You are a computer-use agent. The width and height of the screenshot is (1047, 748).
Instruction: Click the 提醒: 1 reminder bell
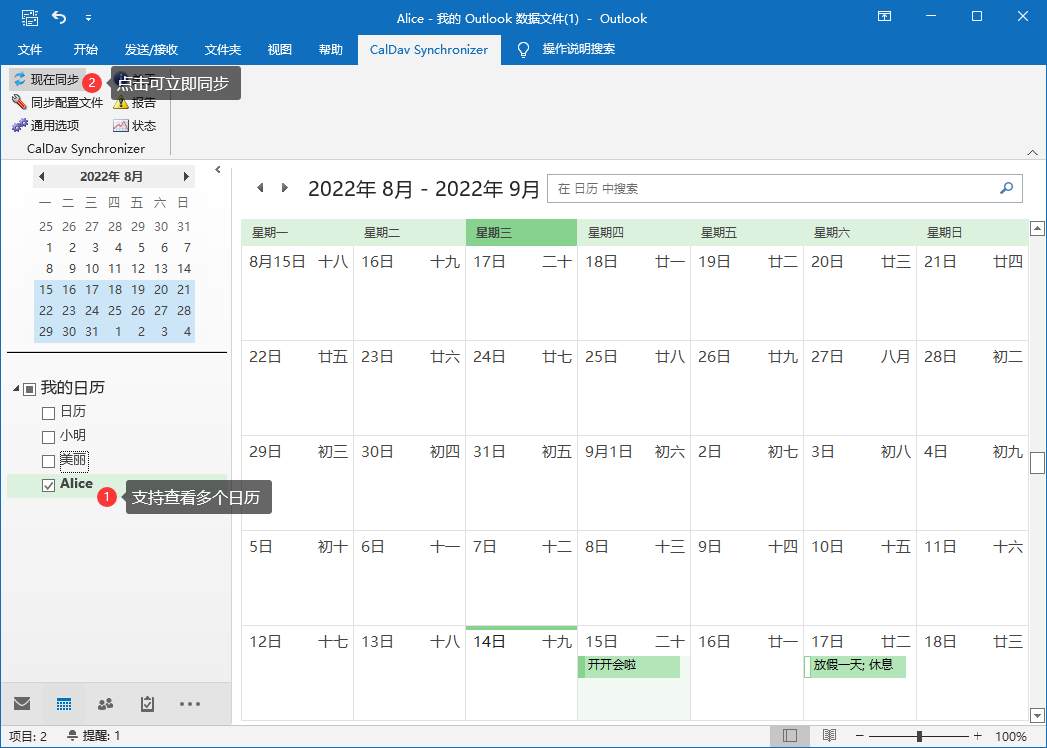[x=94, y=736]
